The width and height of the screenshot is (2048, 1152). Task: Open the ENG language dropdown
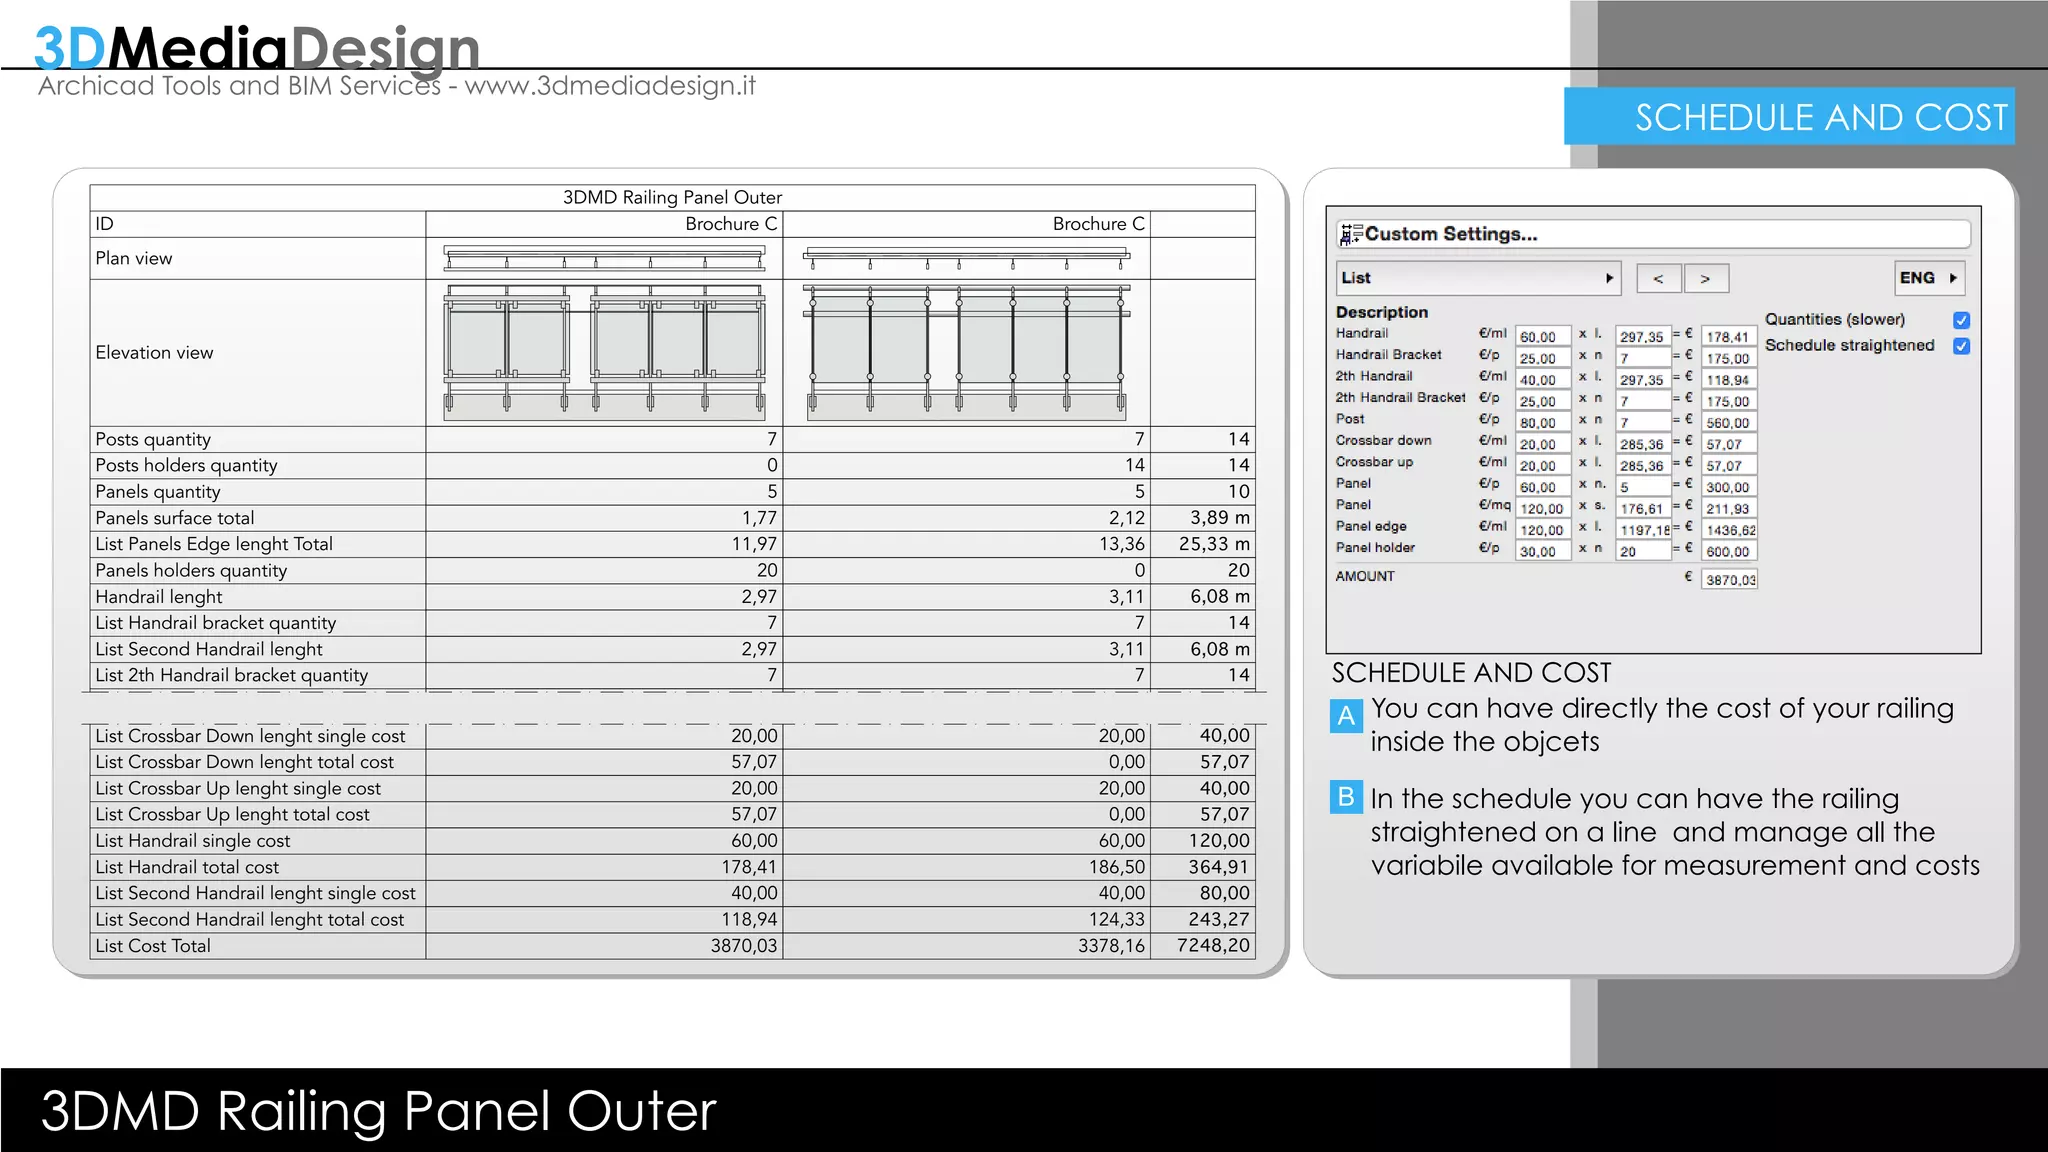click(1928, 278)
